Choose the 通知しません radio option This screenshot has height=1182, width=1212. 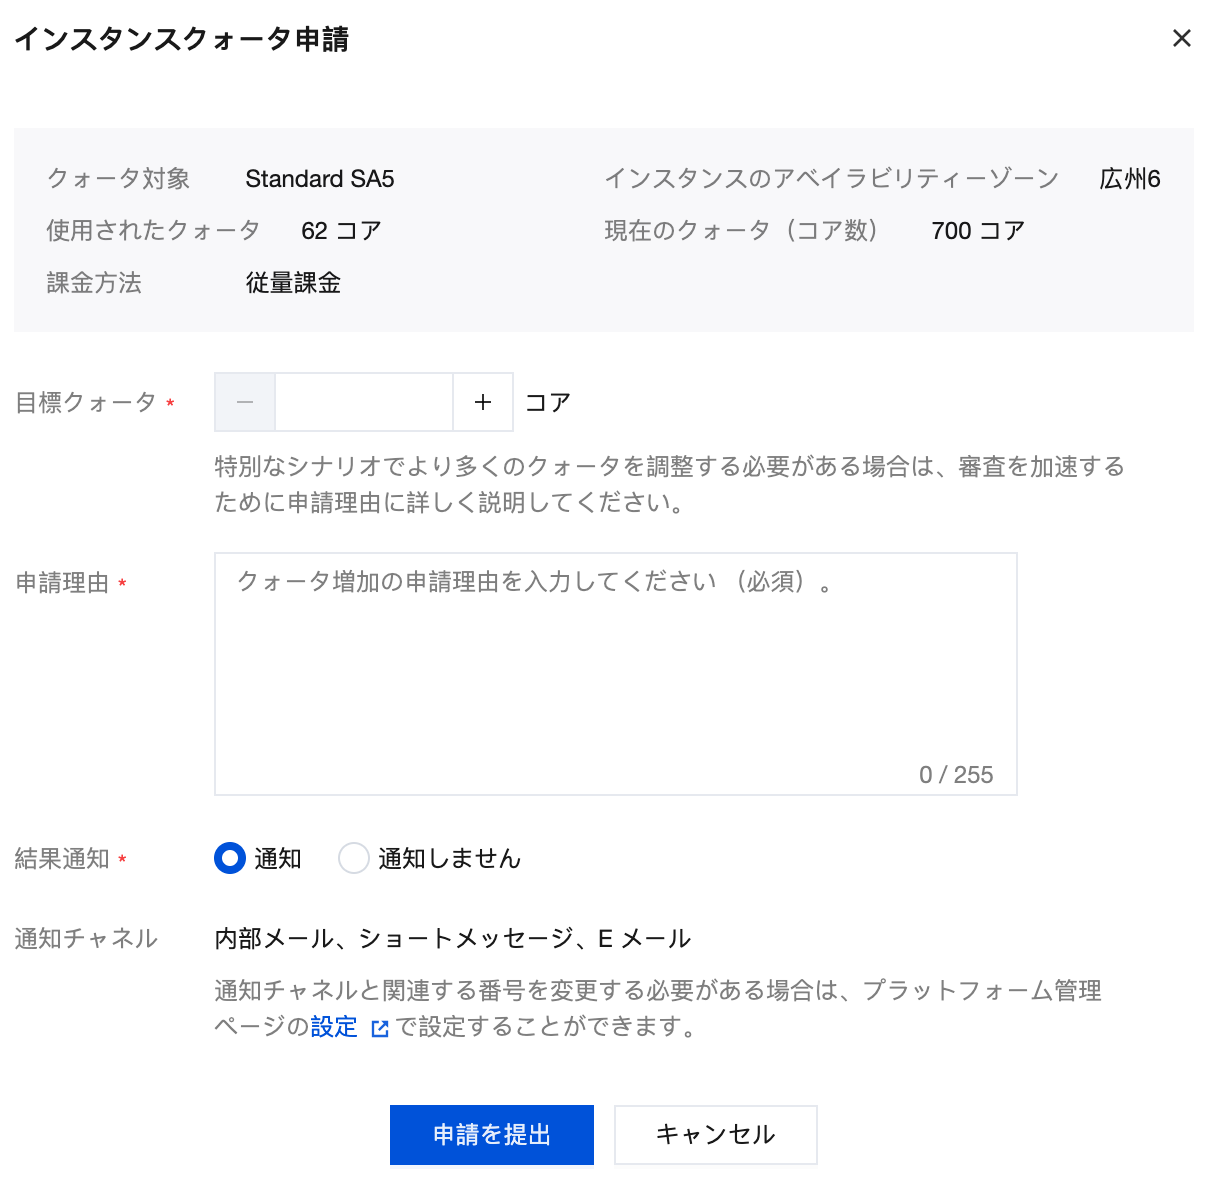tap(354, 858)
